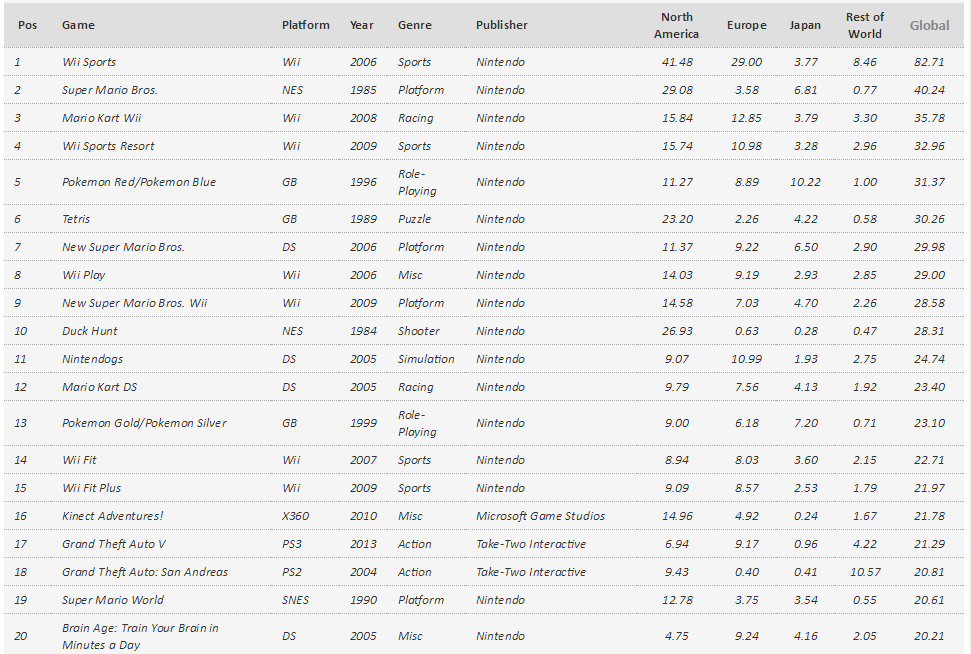
Task: Sort by the Platform column header
Action: tap(305, 25)
